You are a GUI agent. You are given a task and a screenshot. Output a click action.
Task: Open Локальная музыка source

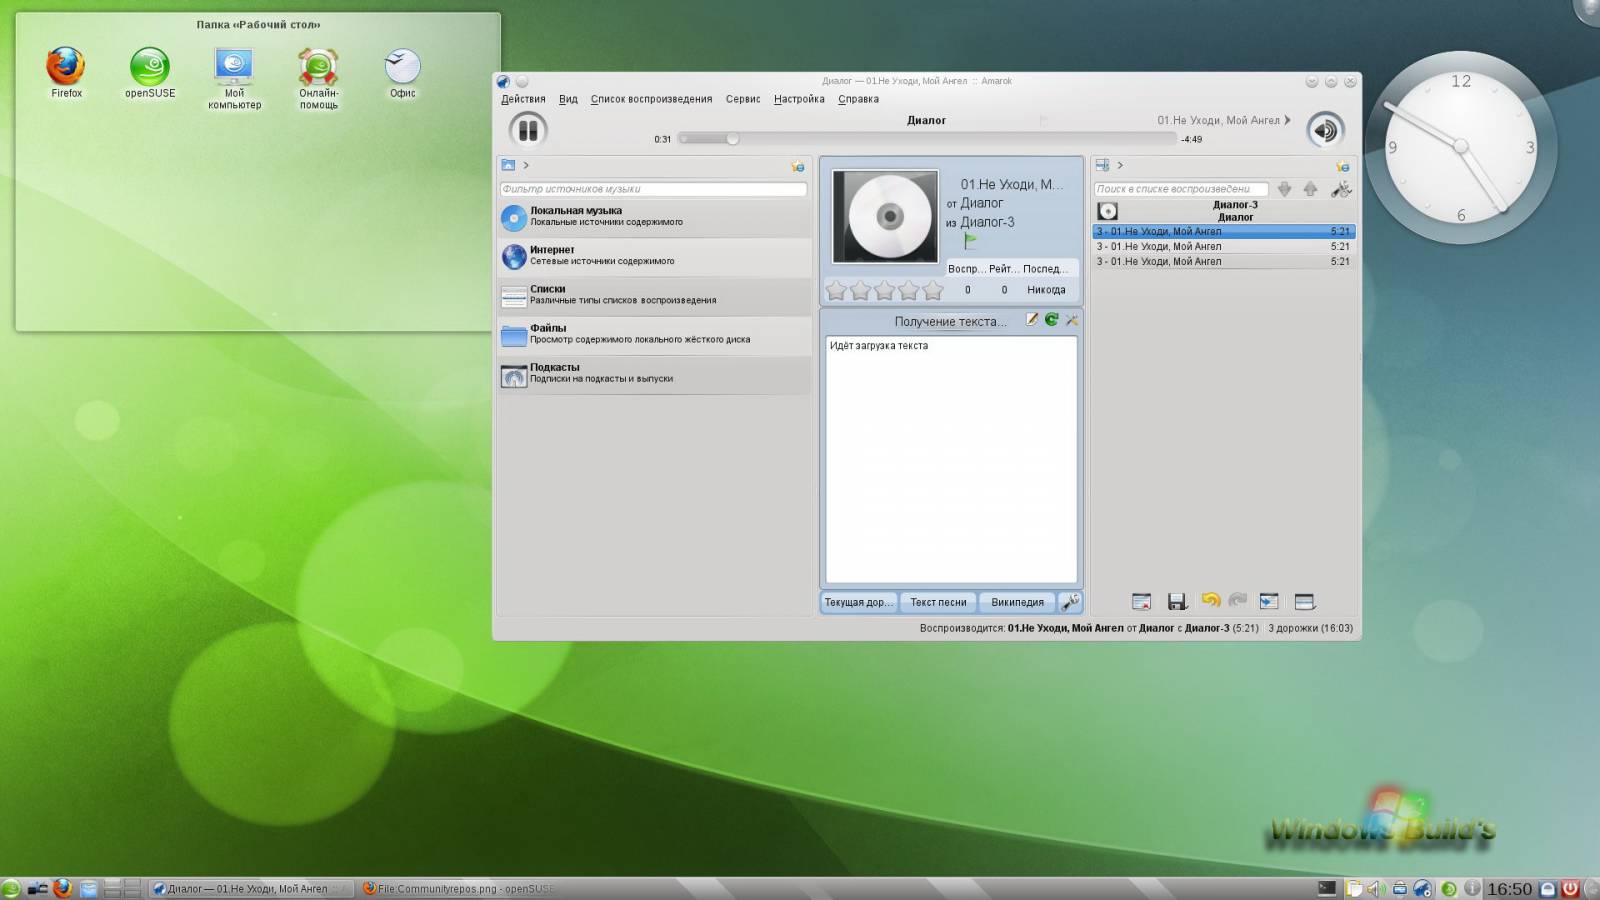(x=654, y=217)
